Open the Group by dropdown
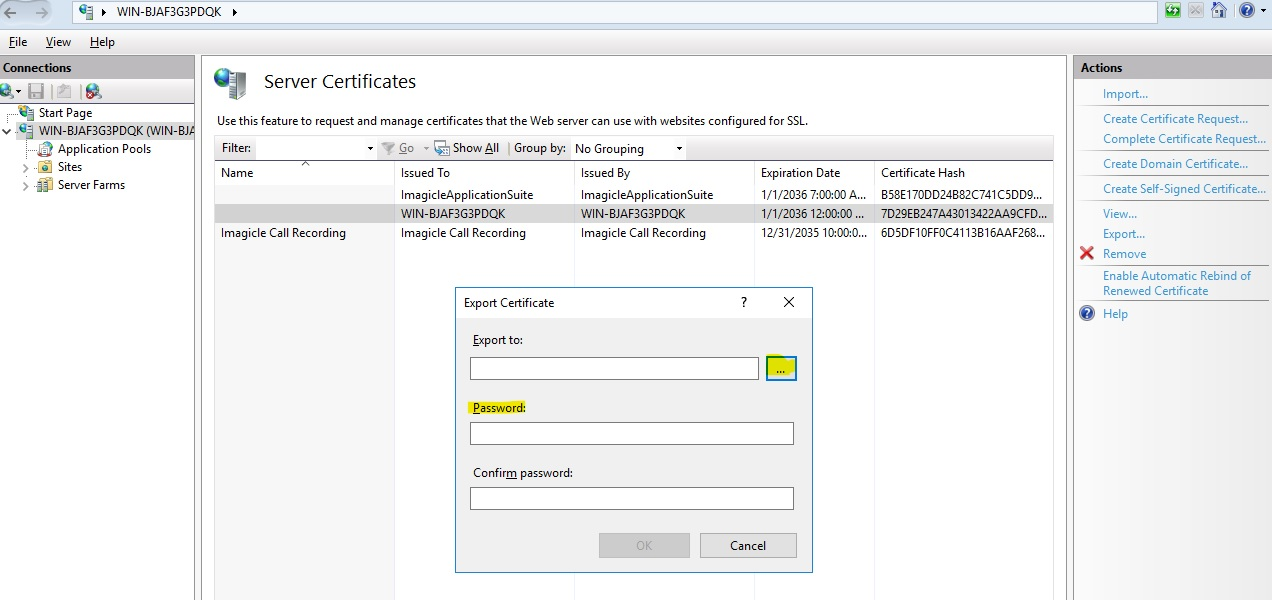This screenshot has height=600, width=1272. click(x=629, y=149)
